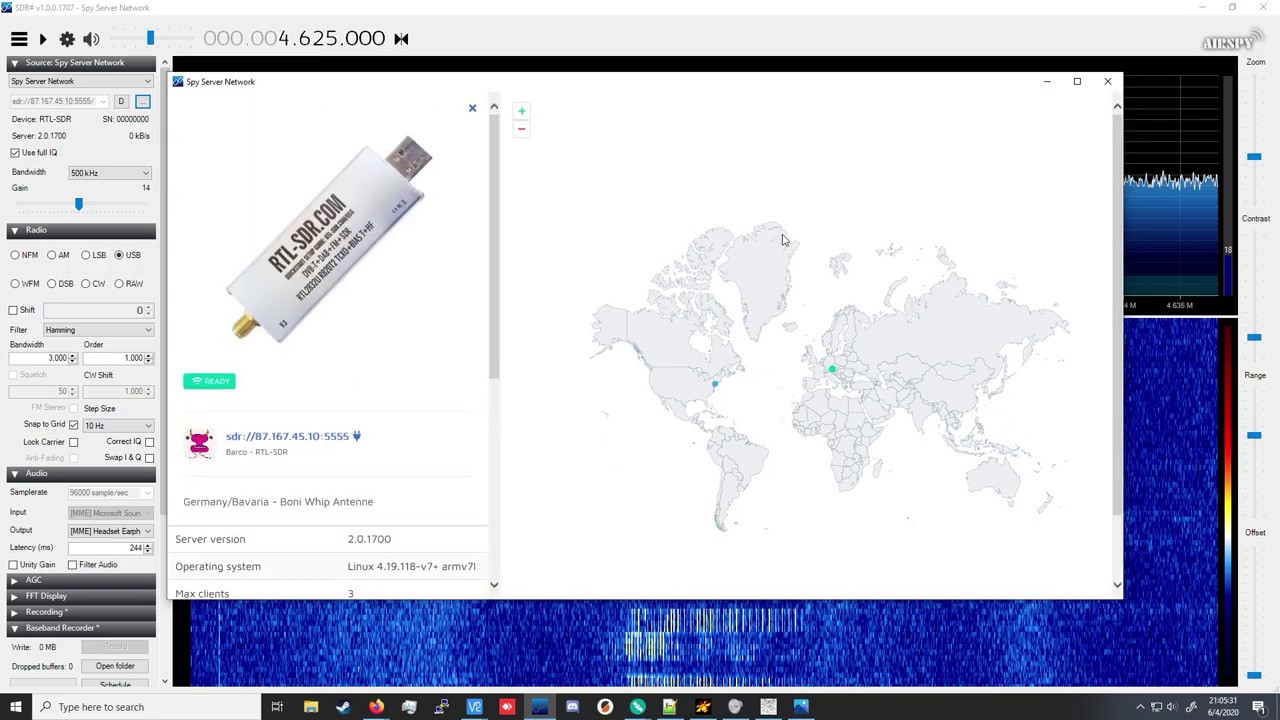Open the SDR# hamburger main menu
The image size is (1280, 720).
pos(19,39)
